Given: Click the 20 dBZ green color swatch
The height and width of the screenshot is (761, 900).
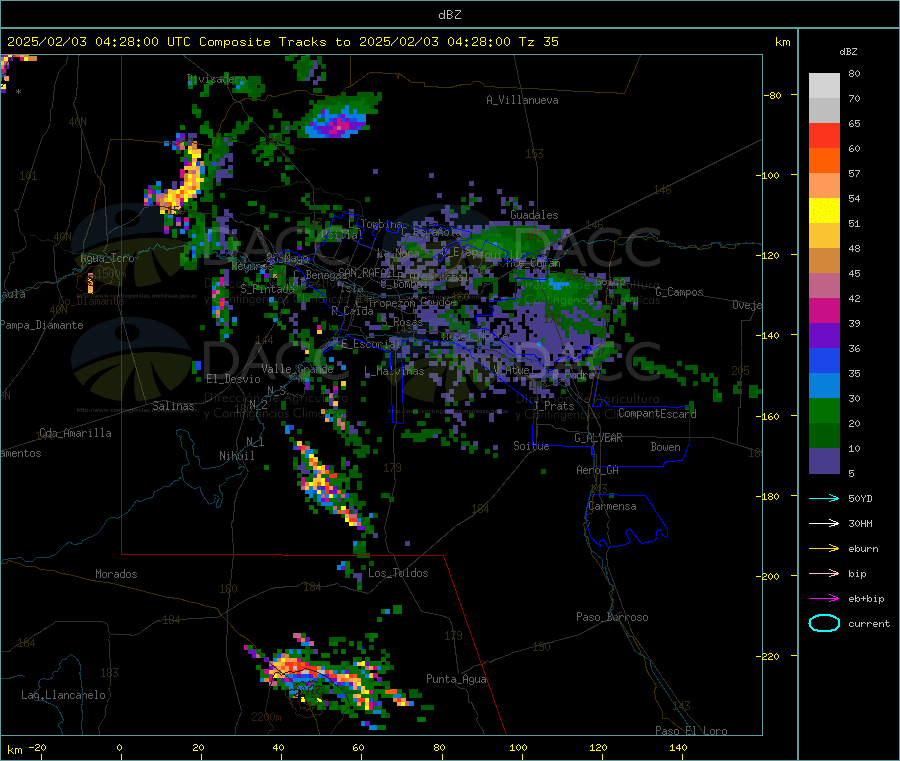Looking at the screenshot, I should pyautogui.click(x=824, y=410).
